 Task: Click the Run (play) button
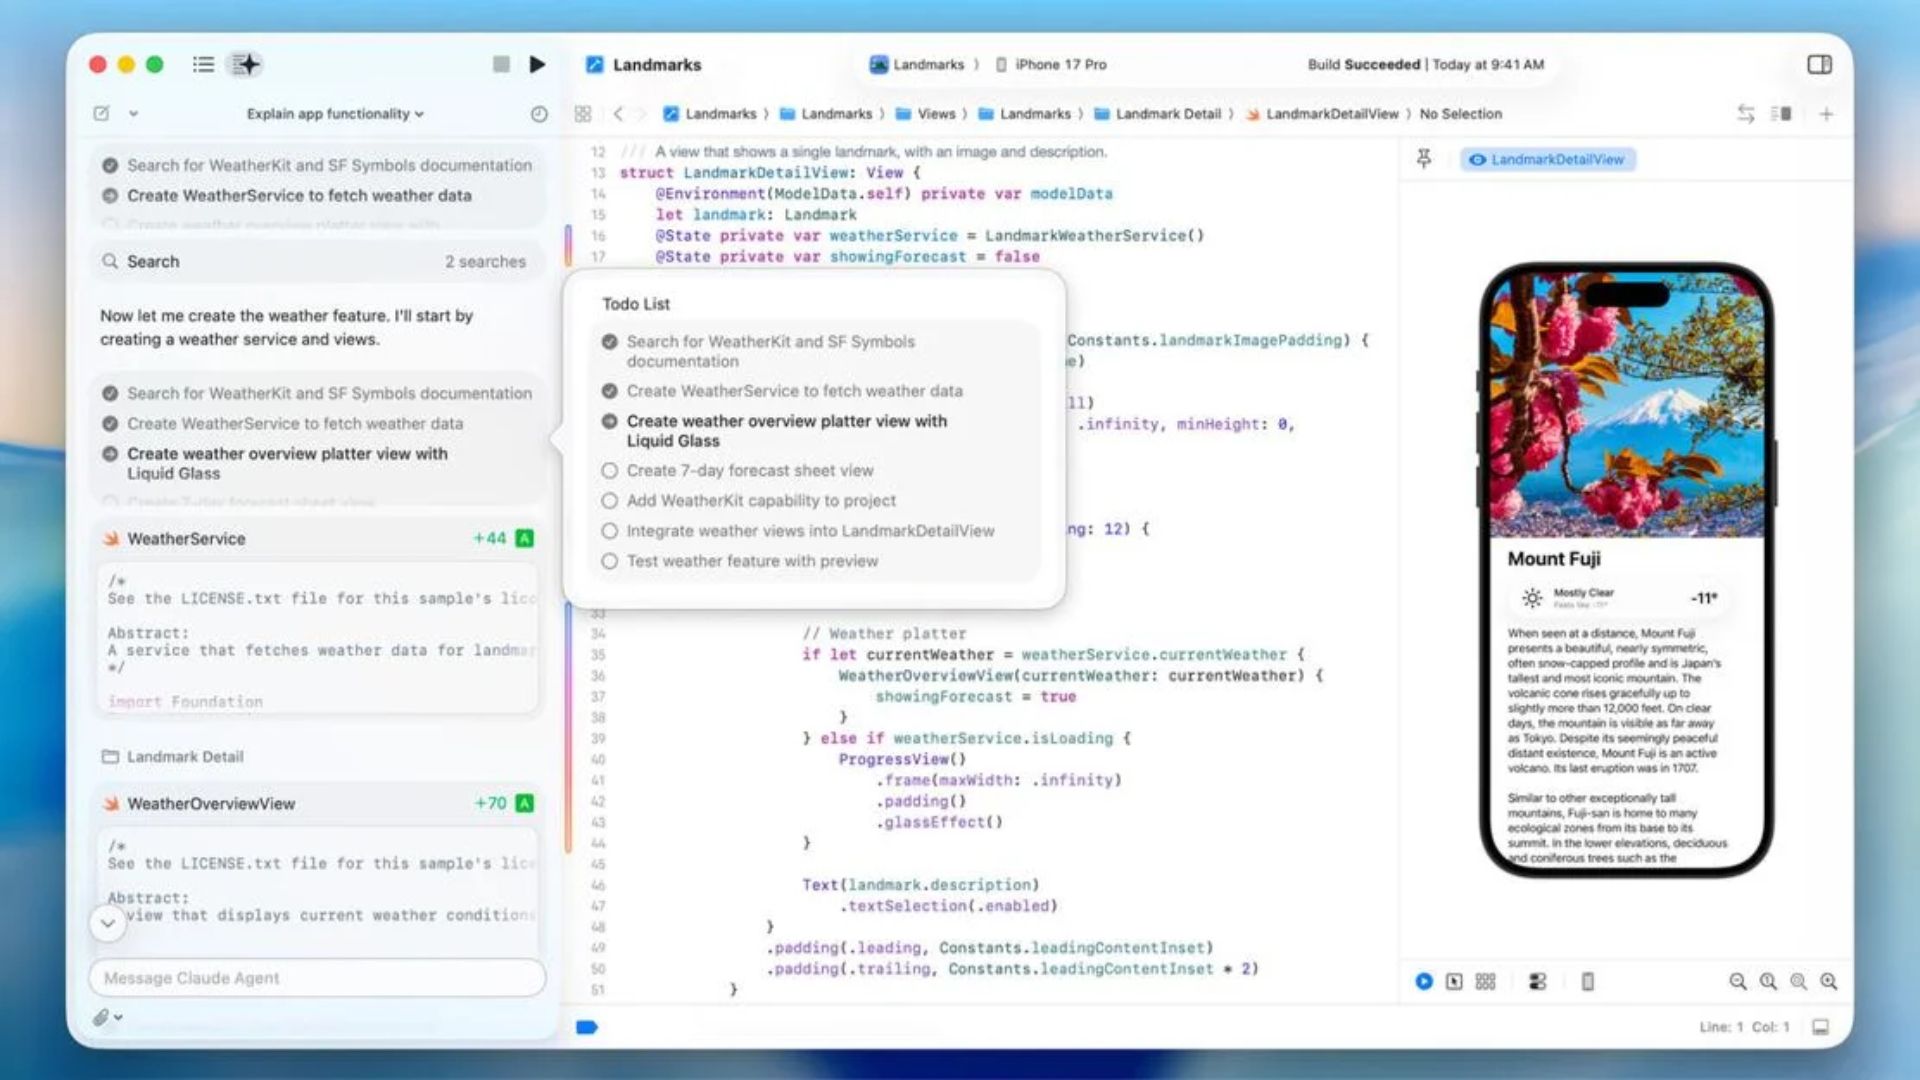click(x=537, y=64)
